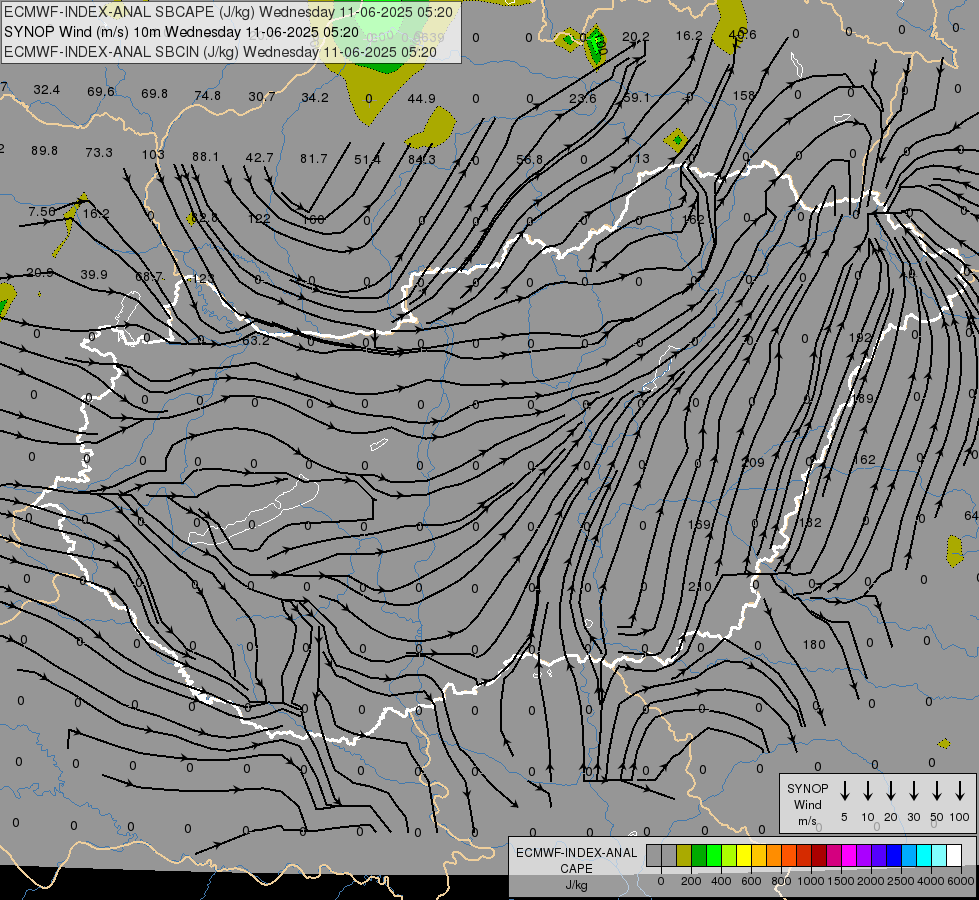This screenshot has width=979, height=900.
Task: Click the 88.1 CAPE value on map
Action: [x=205, y=157]
